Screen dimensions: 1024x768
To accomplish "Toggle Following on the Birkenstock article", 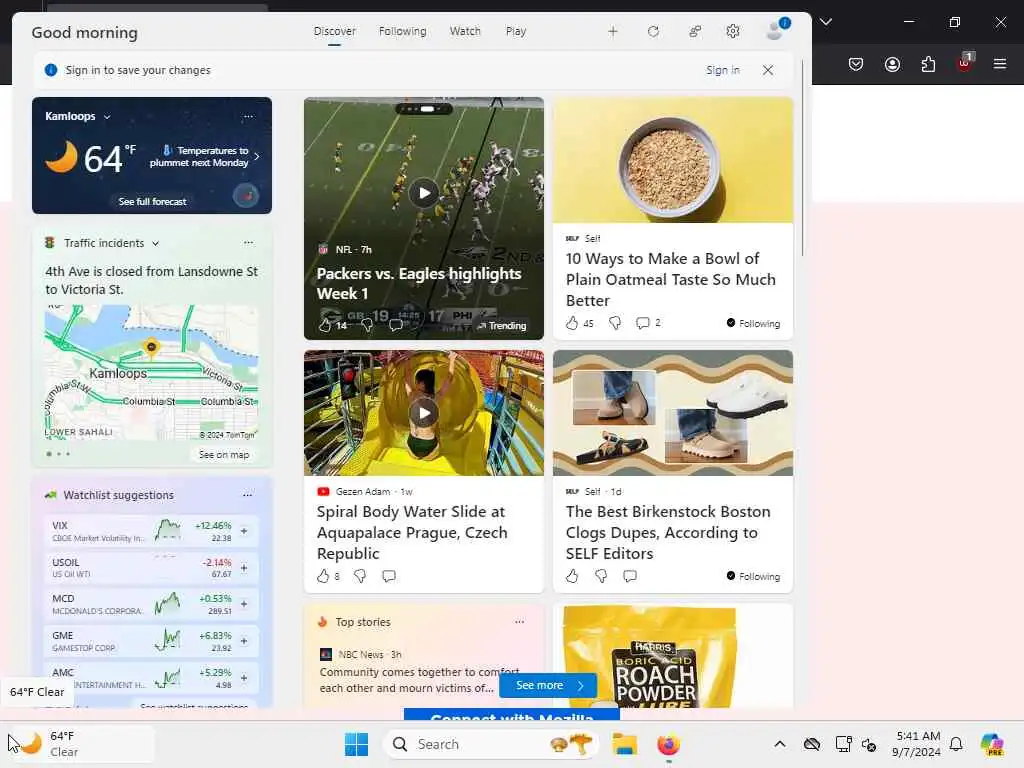I will [753, 576].
